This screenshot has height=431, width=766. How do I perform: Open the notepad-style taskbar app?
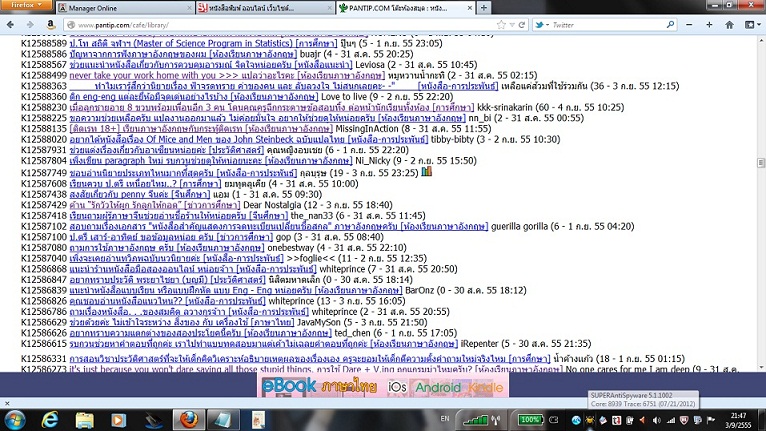point(223,420)
